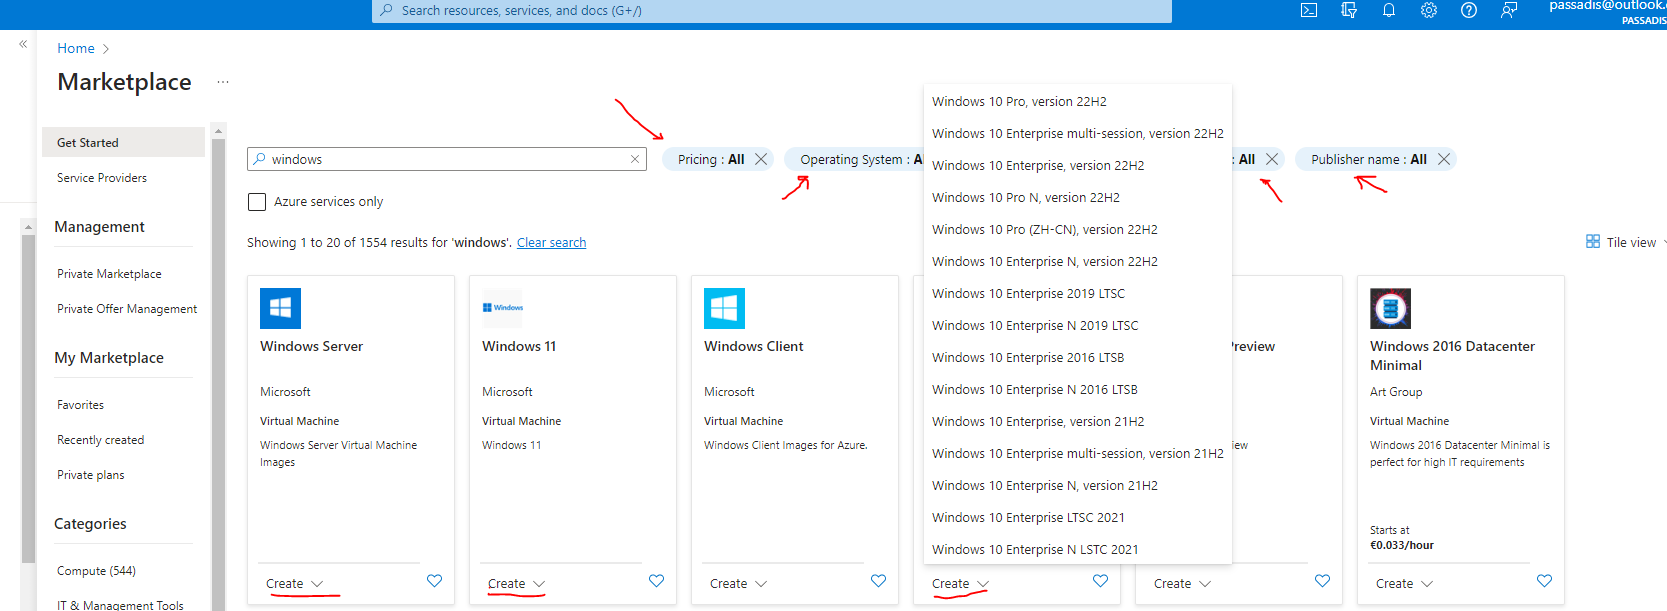Expand the Create dropdown on Windows Client
This screenshot has width=1667, height=611.
click(x=739, y=584)
